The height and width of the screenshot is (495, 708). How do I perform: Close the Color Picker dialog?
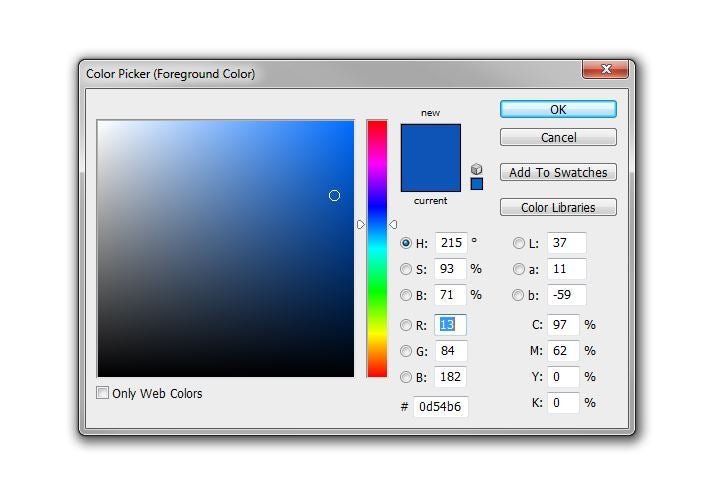pos(606,69)
